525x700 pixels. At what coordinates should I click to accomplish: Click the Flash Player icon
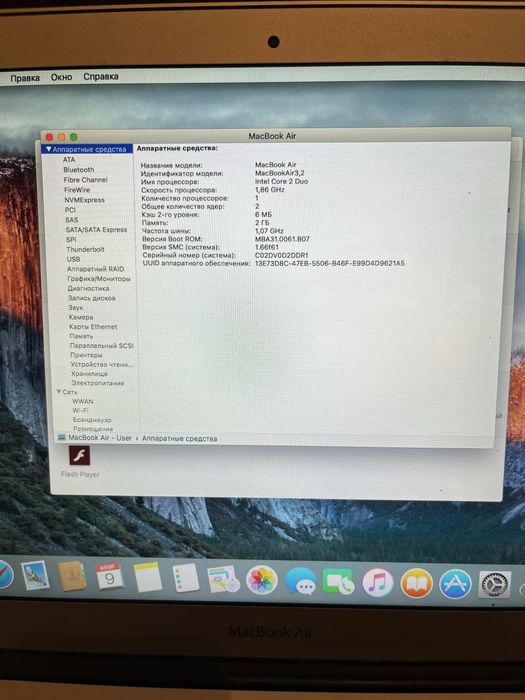[x=79, y=456]
